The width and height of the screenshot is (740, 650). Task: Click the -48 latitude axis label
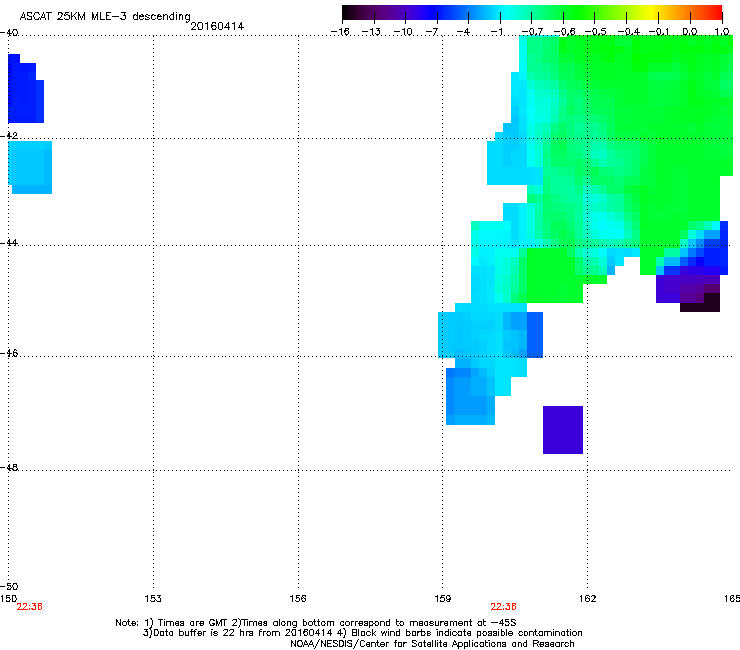pos(9,467)
